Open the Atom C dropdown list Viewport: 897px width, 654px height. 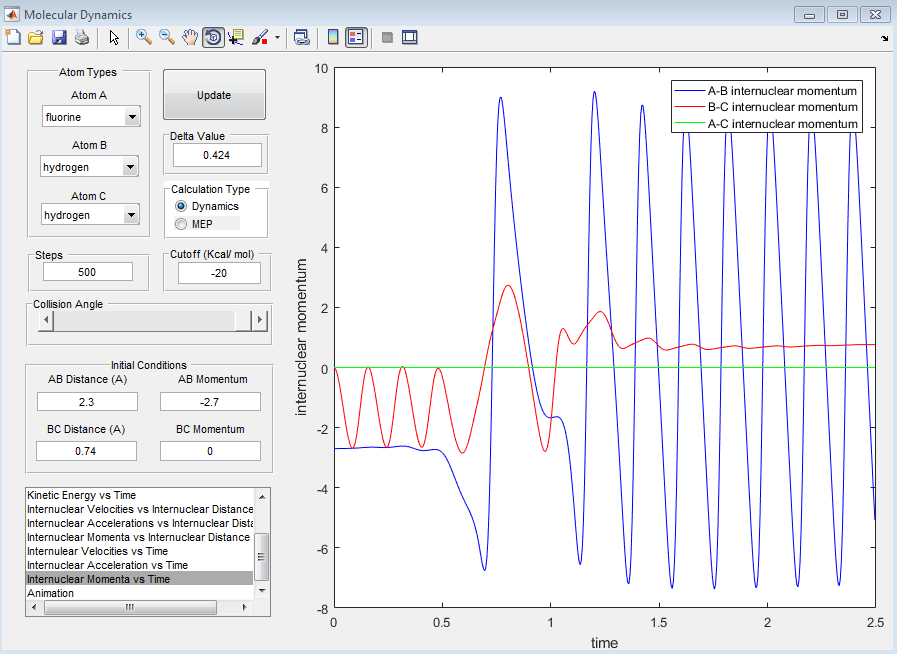[132, 215]
